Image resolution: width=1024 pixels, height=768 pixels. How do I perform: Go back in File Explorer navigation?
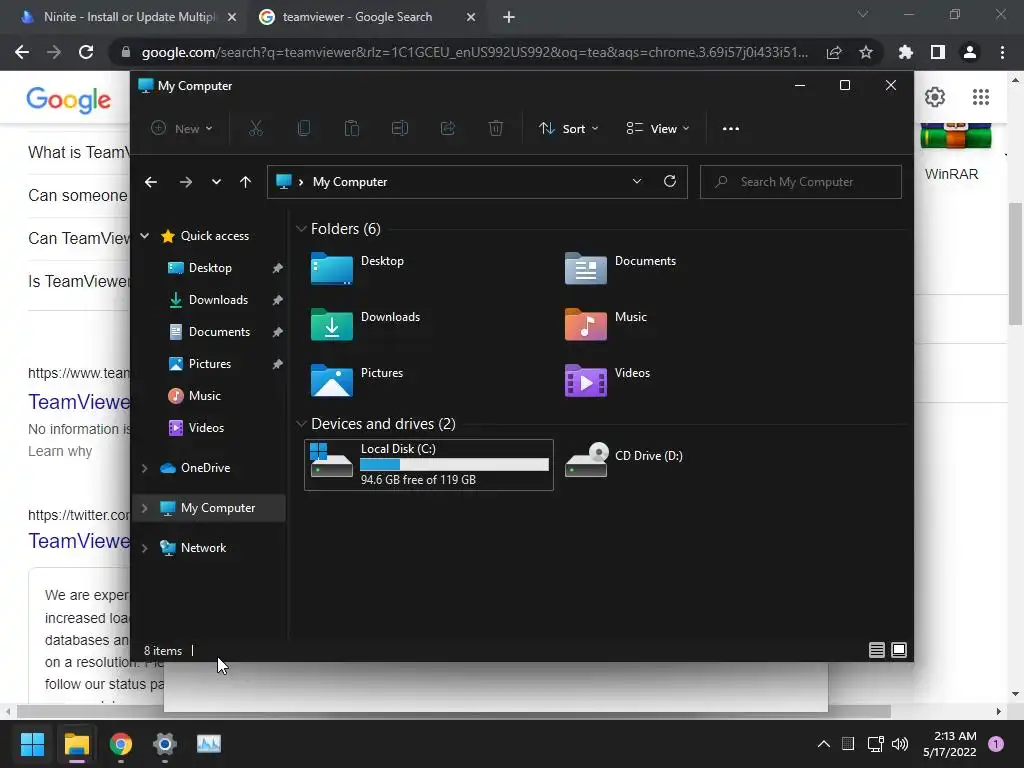[151, 182]
